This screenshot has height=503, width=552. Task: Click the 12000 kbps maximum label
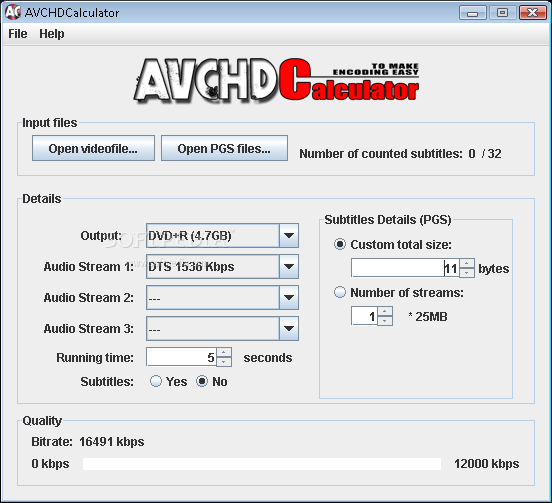tap(487, 464)
